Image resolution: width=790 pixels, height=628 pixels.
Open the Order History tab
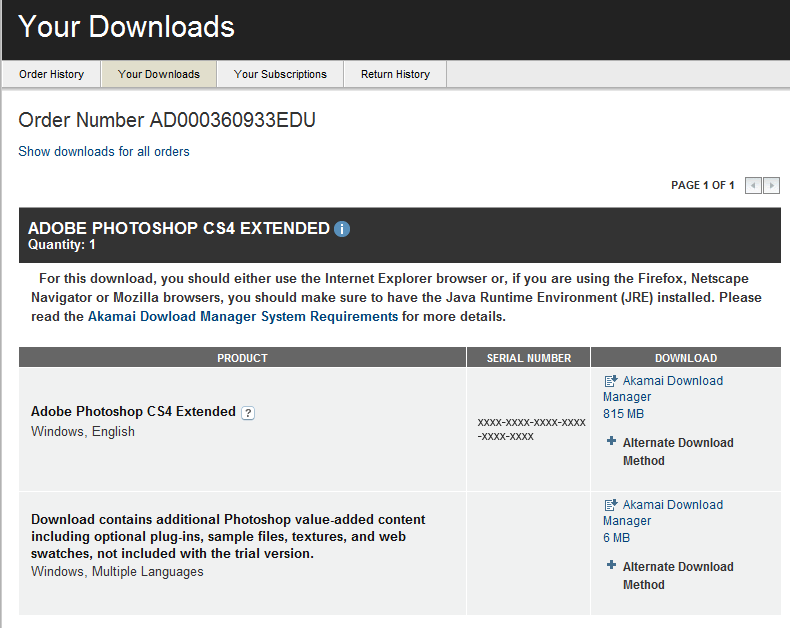pyautogui.click(x=51, y=74)
